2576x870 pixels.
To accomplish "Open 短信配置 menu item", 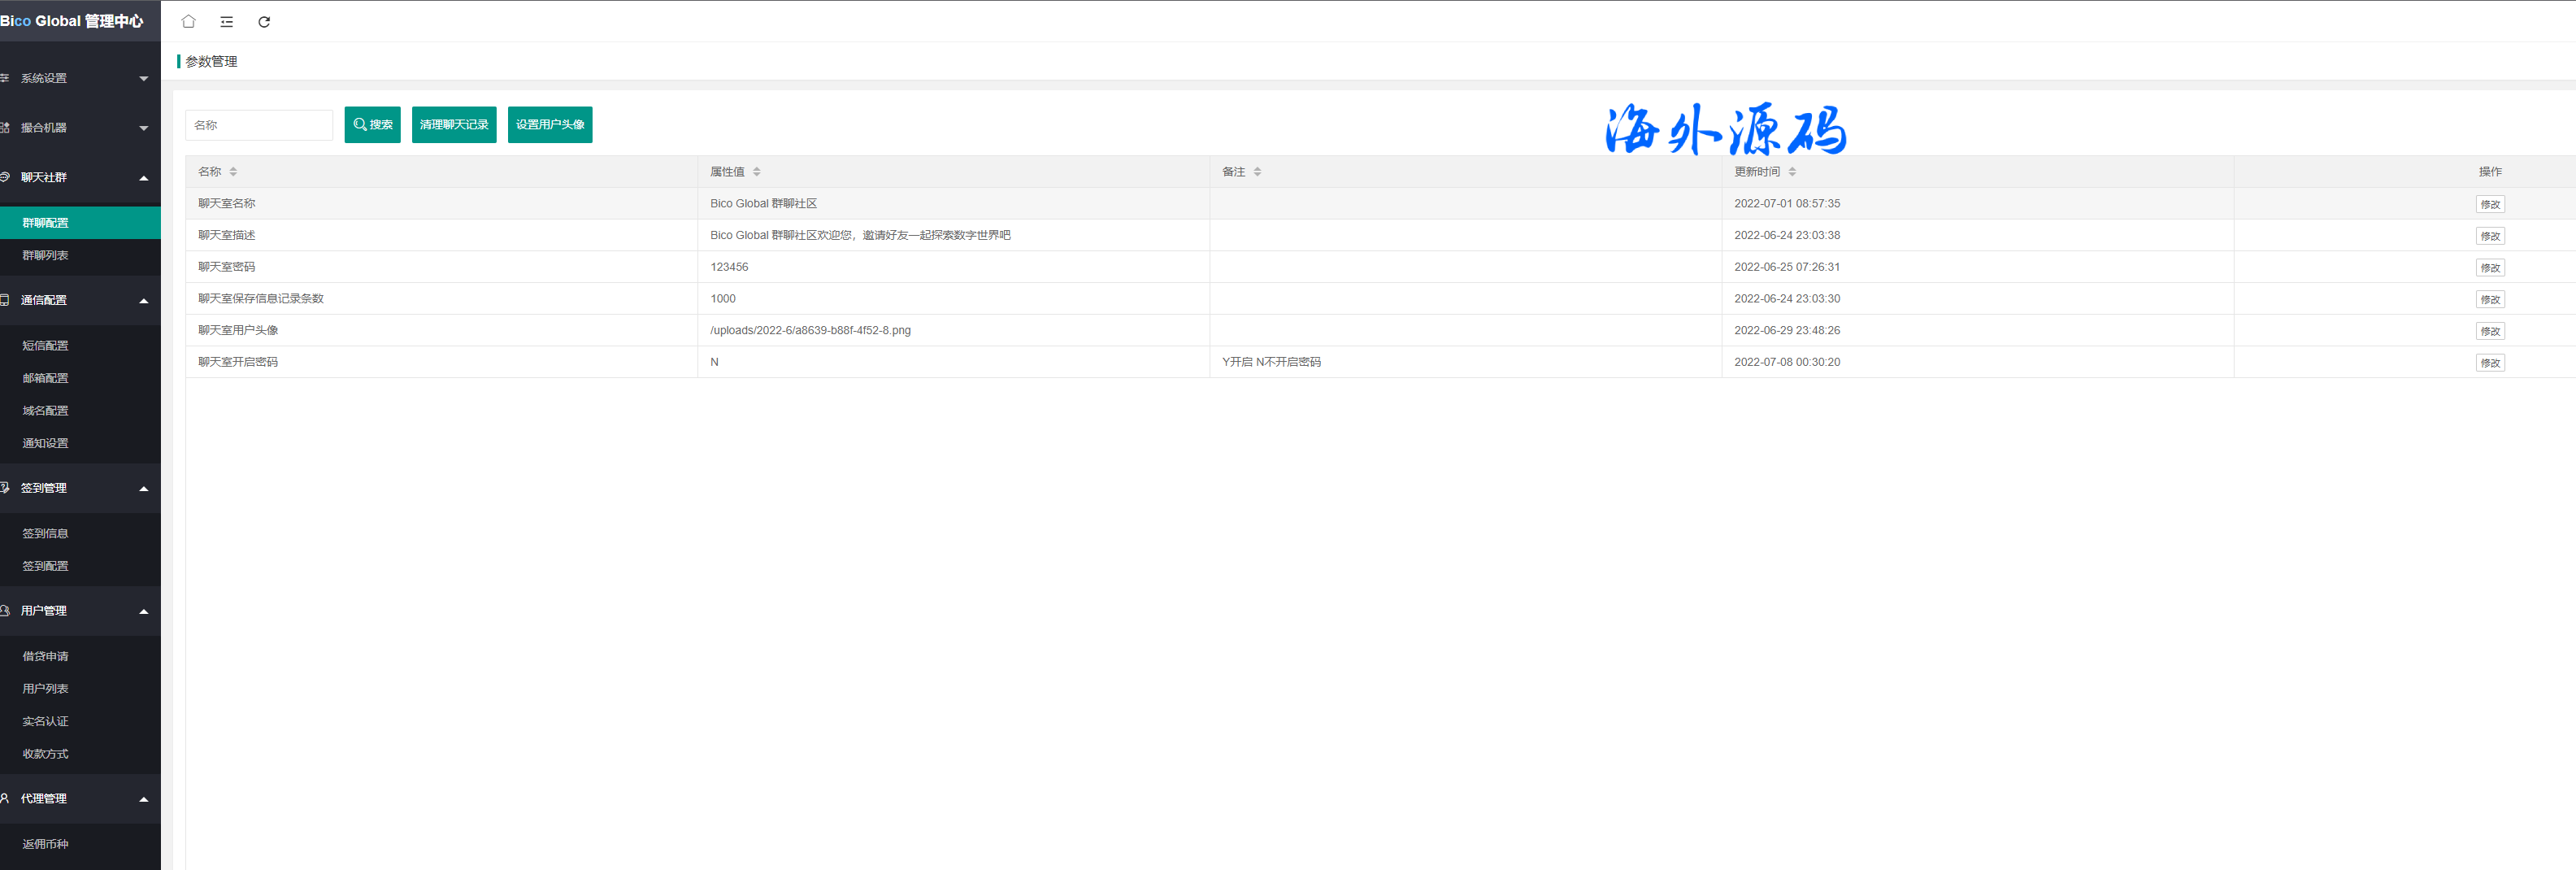I will point(46,345).
